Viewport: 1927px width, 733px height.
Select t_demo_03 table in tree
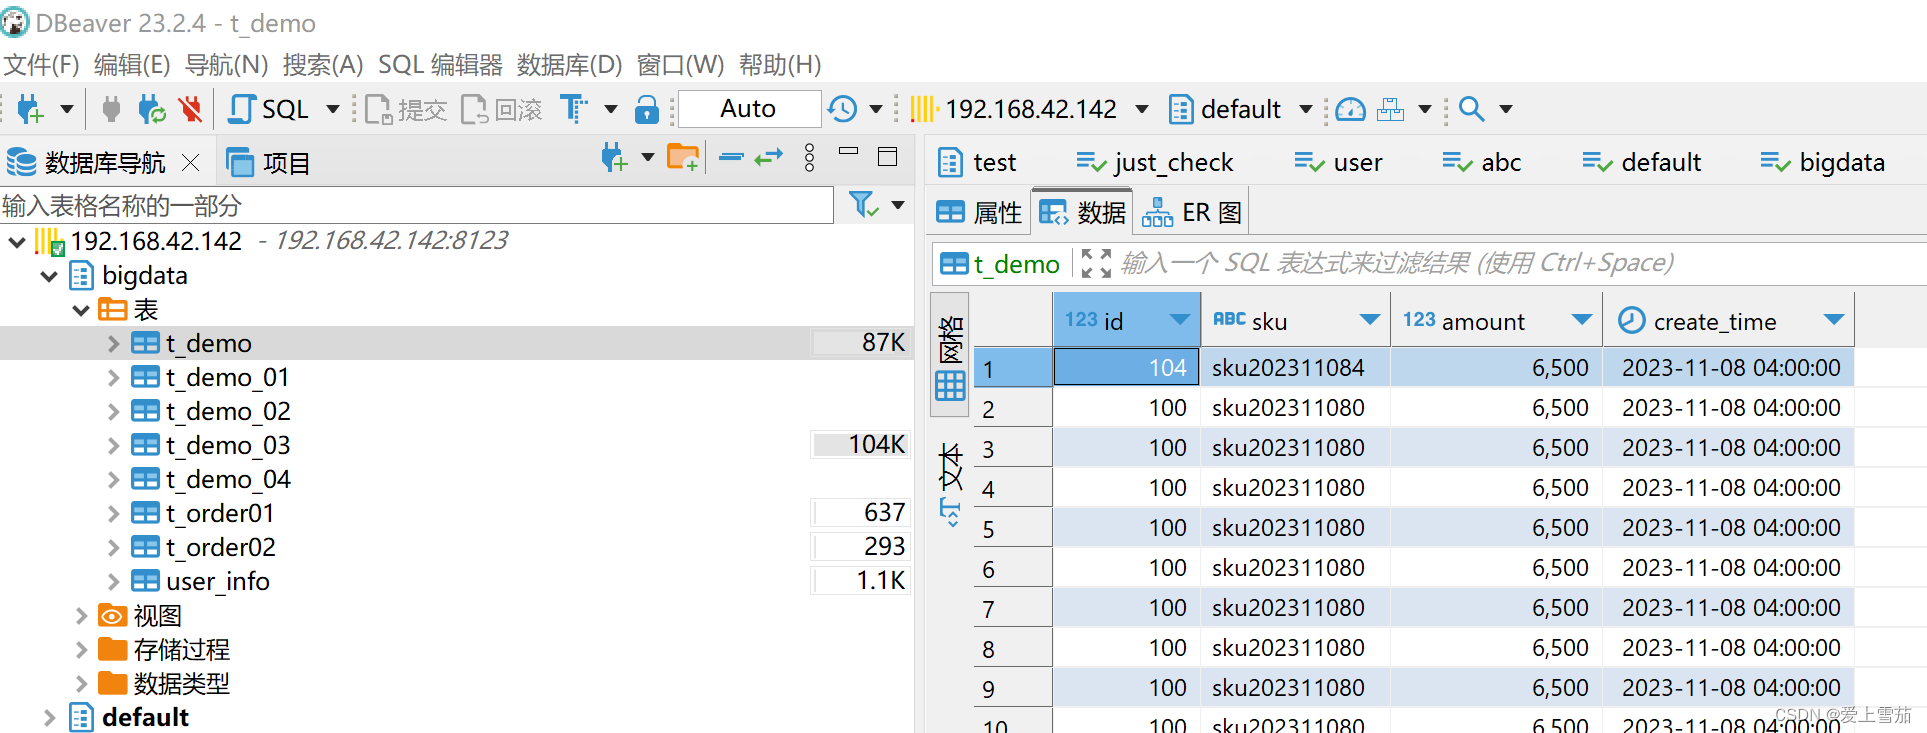[227, 446]
